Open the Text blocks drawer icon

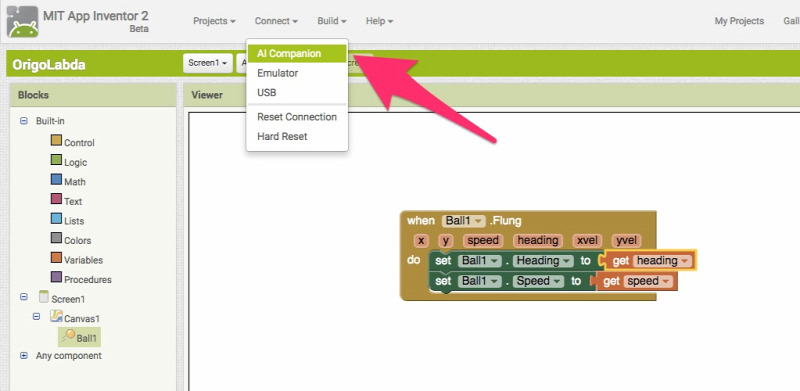[56, 199]
